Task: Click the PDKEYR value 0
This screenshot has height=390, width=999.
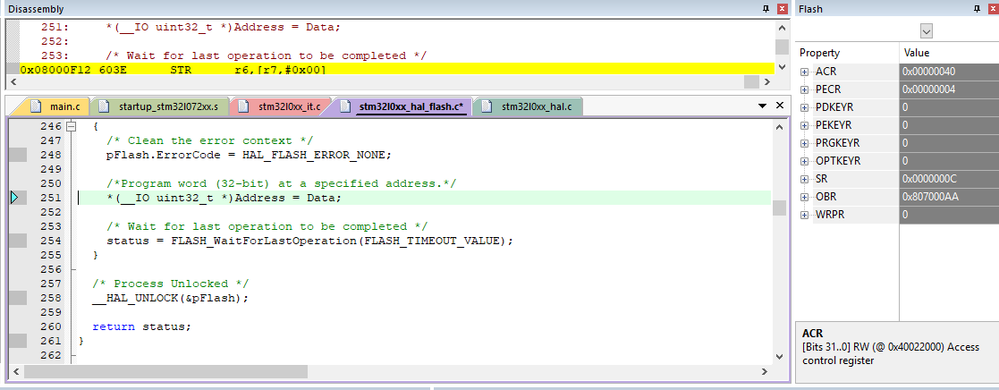Action: [949, 107]
